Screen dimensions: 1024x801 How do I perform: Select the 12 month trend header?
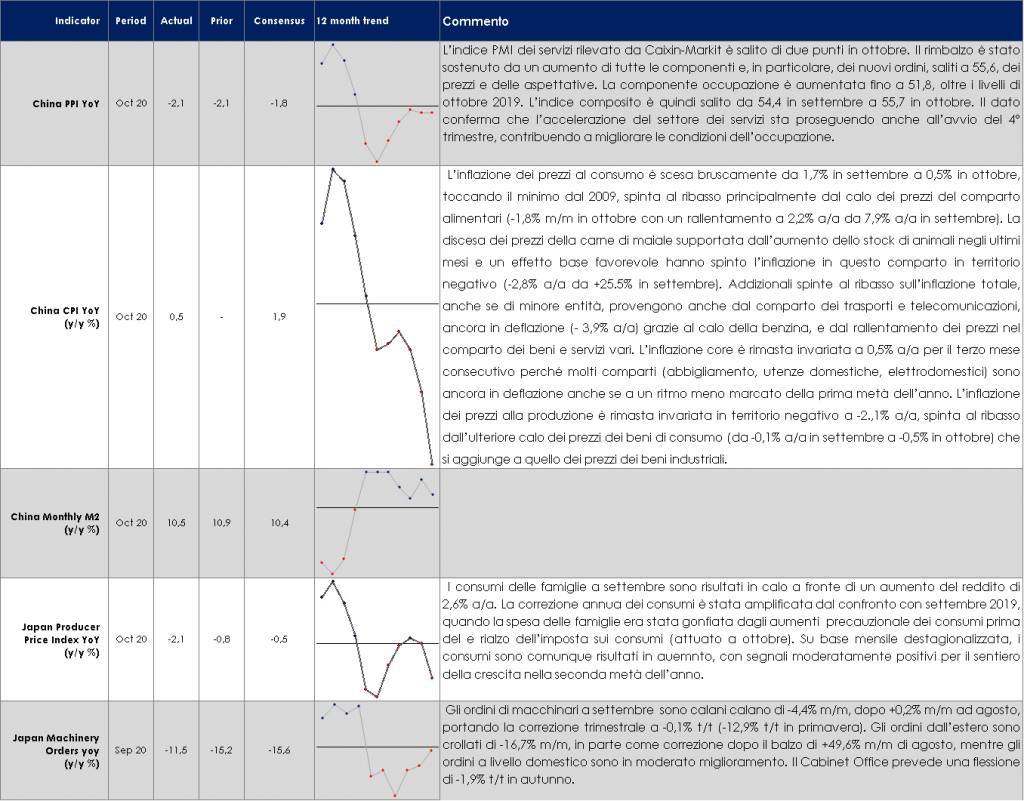click(x=351, y=21)
